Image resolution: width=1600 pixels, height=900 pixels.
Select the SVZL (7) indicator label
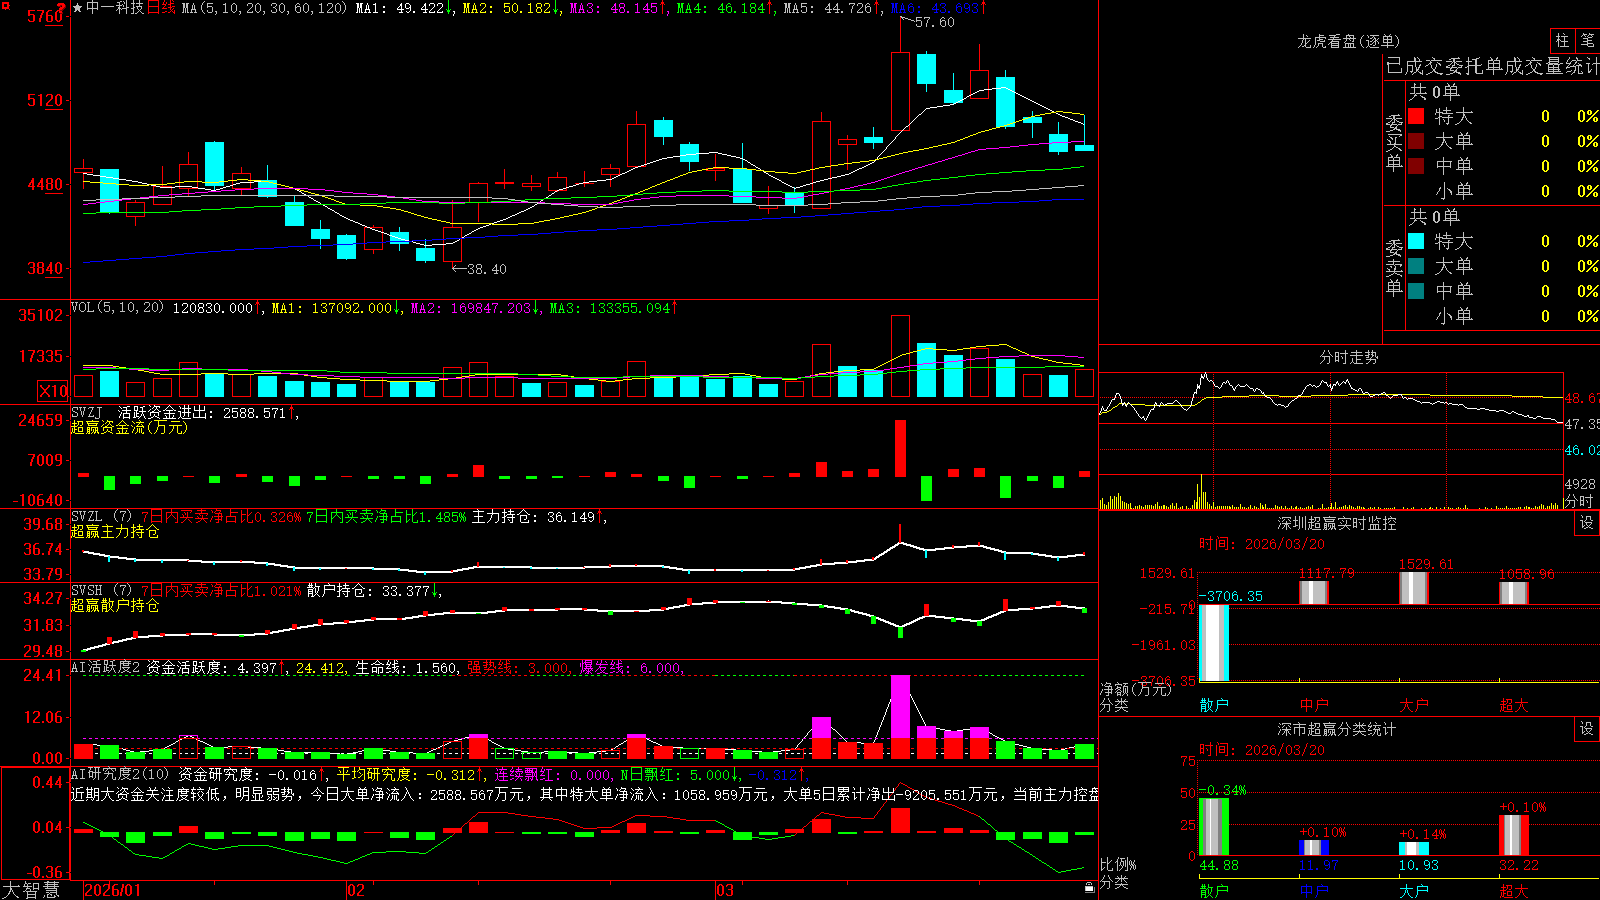tap(101, 517)
